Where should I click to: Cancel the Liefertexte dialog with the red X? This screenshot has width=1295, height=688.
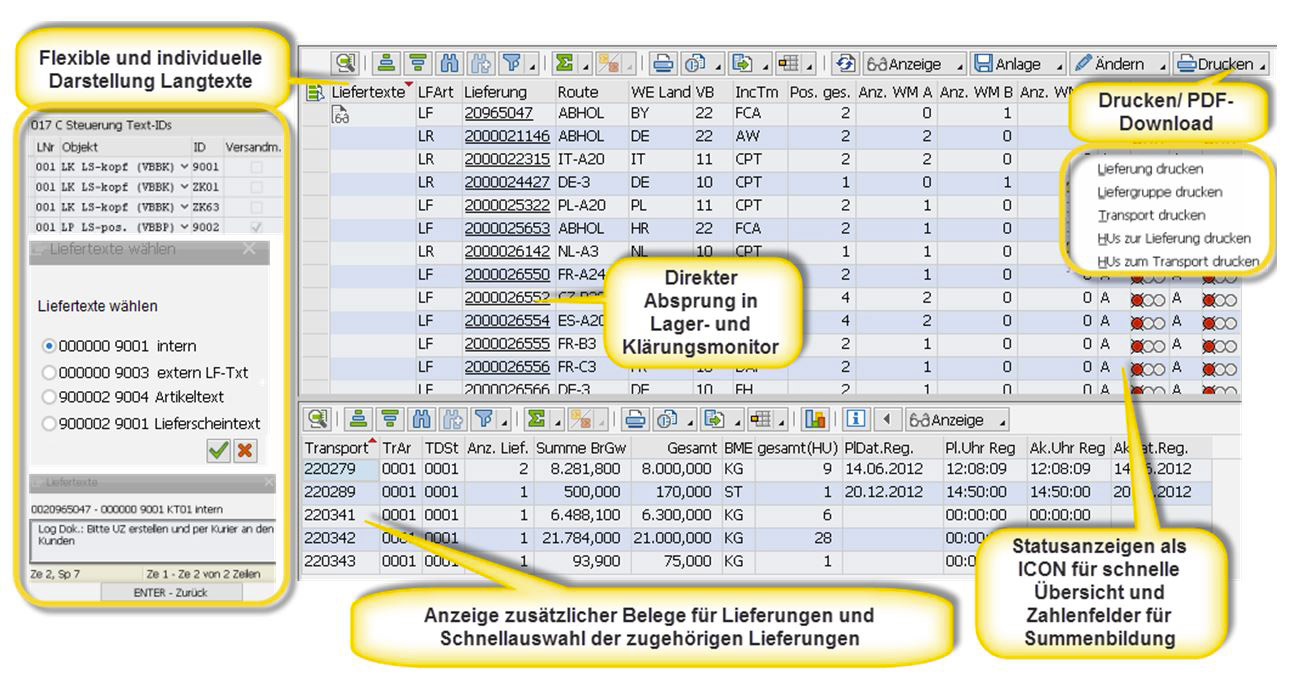pos(243,451)
